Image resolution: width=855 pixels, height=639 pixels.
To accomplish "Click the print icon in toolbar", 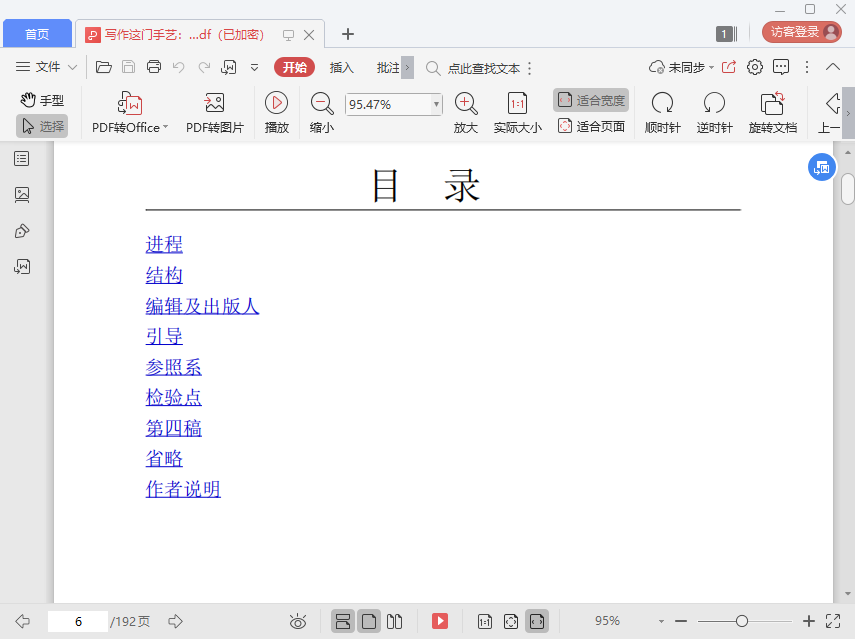I will (x=154, y=67).
